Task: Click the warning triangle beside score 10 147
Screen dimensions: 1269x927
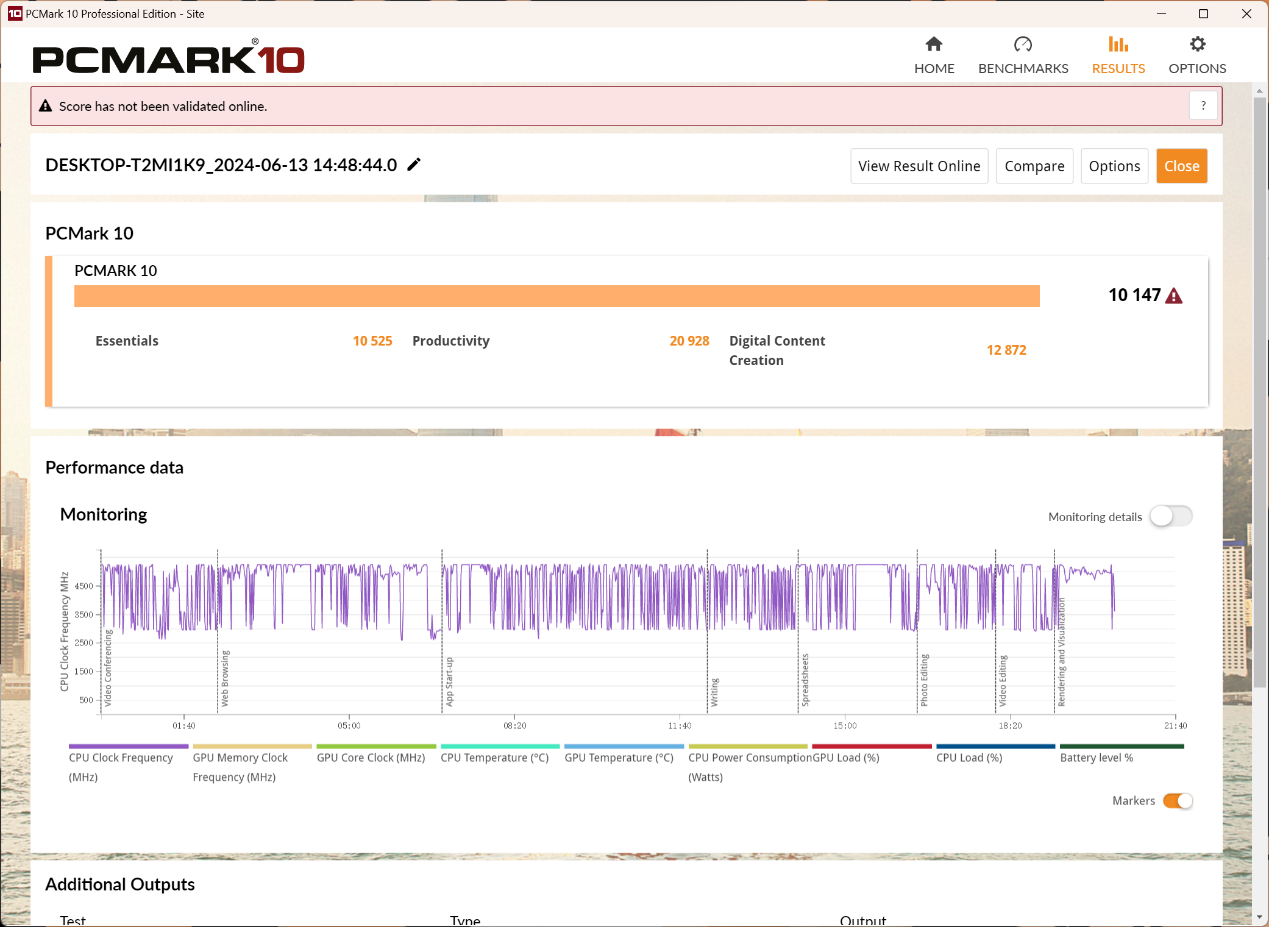Action: (x=1174, y=296)
